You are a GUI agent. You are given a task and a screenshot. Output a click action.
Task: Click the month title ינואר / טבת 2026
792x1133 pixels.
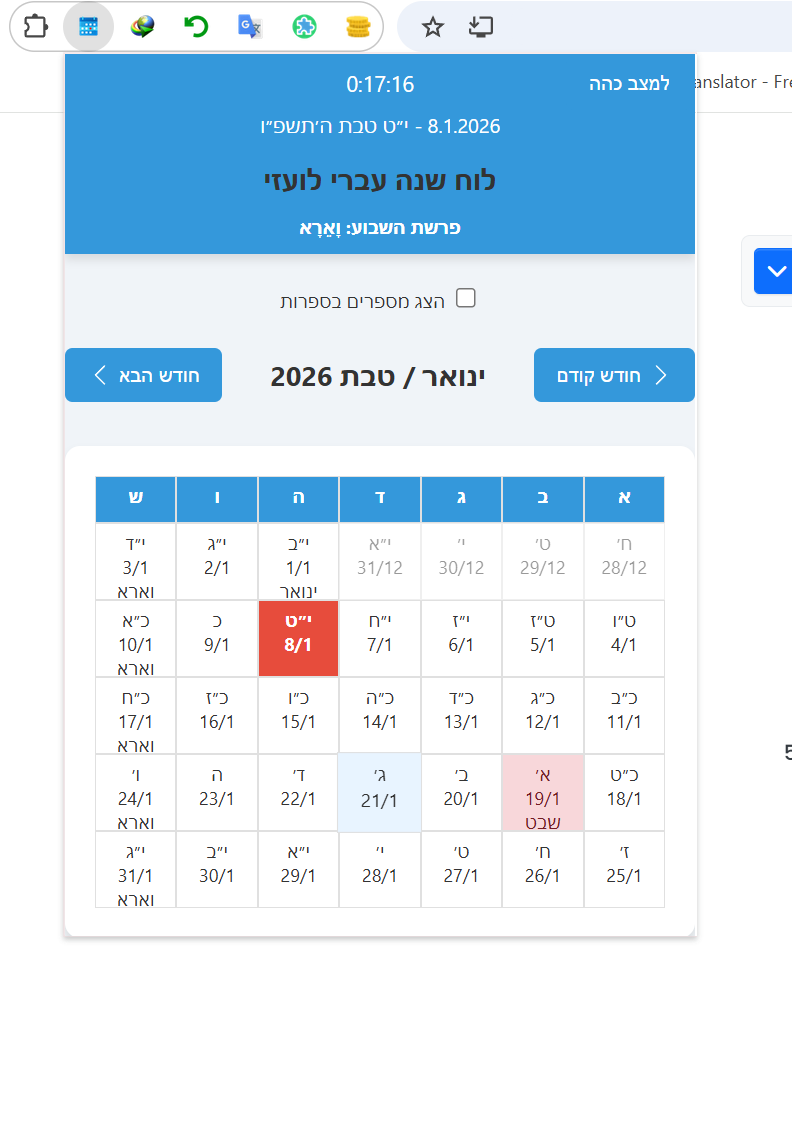click(378, 377)
